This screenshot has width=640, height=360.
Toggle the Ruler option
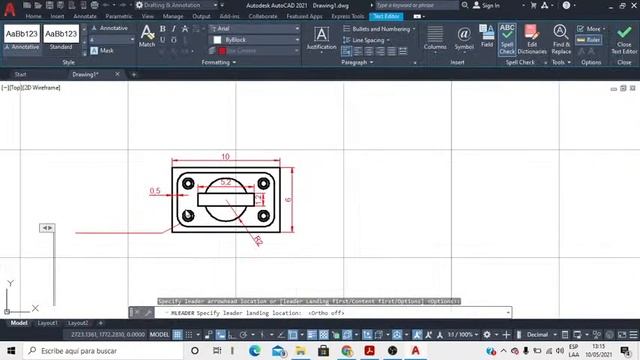(x=588, y=40)
